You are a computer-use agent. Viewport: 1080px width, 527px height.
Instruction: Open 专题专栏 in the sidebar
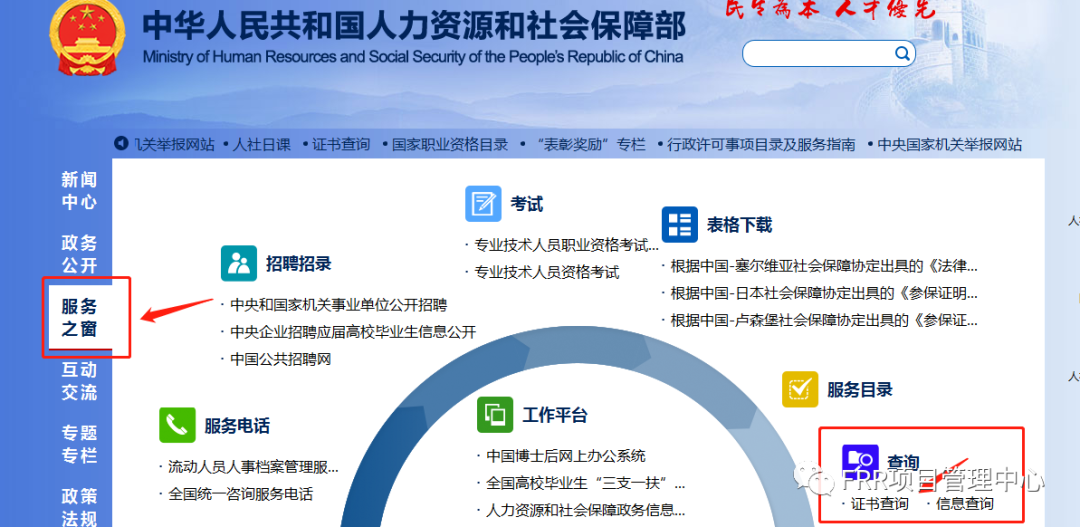coord(79,443)
